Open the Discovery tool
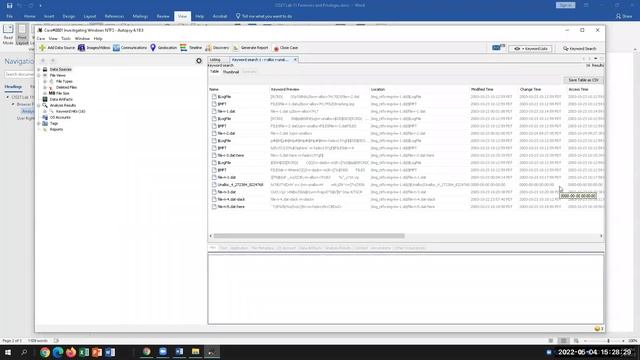The height and width of the screenshot is (360, 640). point(217,48)
